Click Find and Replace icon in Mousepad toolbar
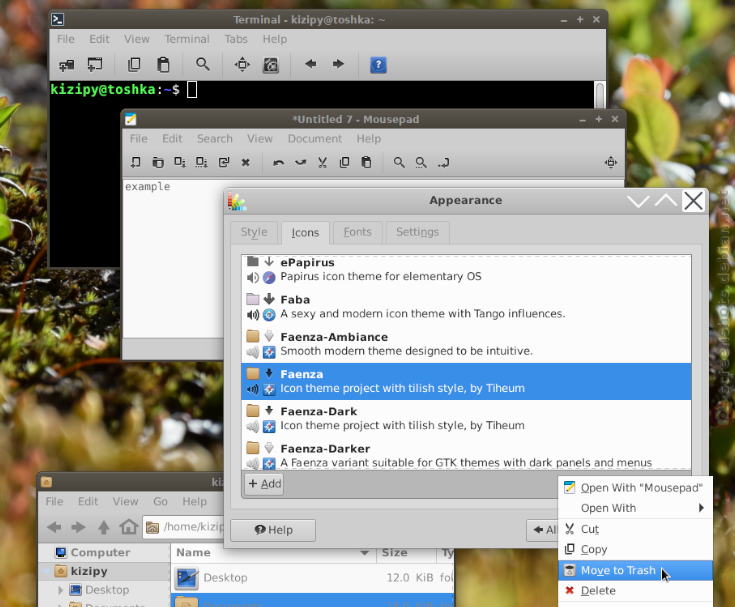The width and height of the screenshot is (735, 607). 421,163
